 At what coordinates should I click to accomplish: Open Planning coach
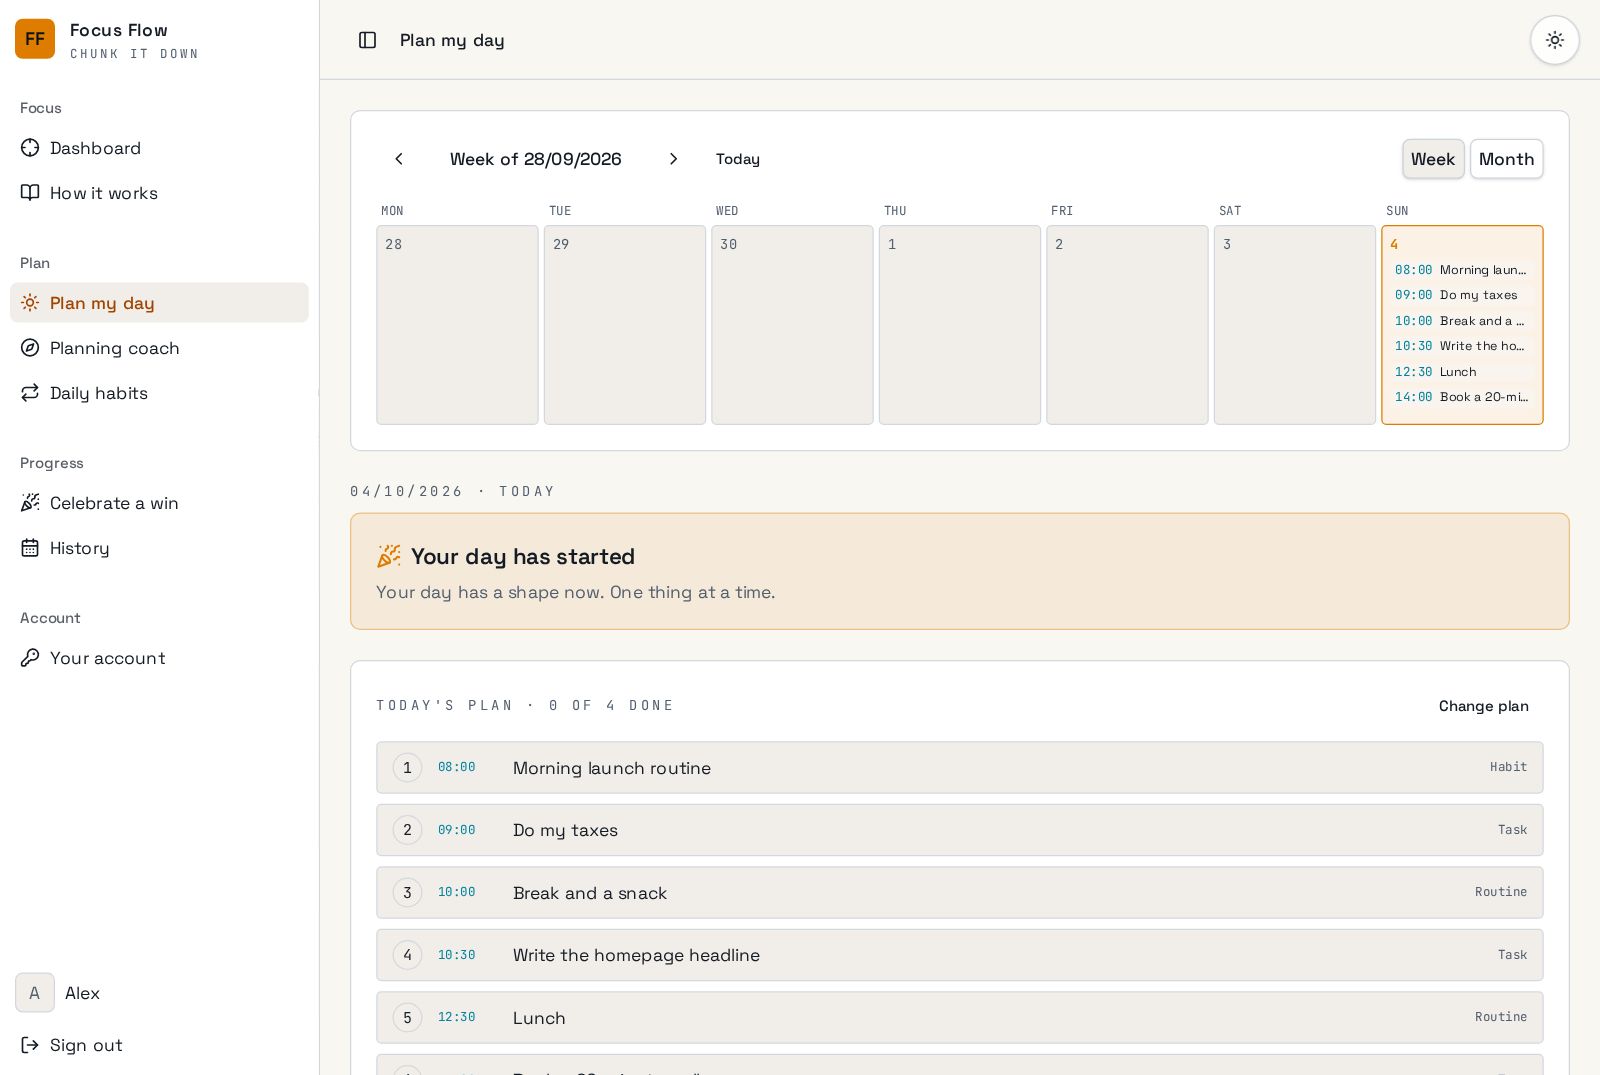click(x=160, y=348)
